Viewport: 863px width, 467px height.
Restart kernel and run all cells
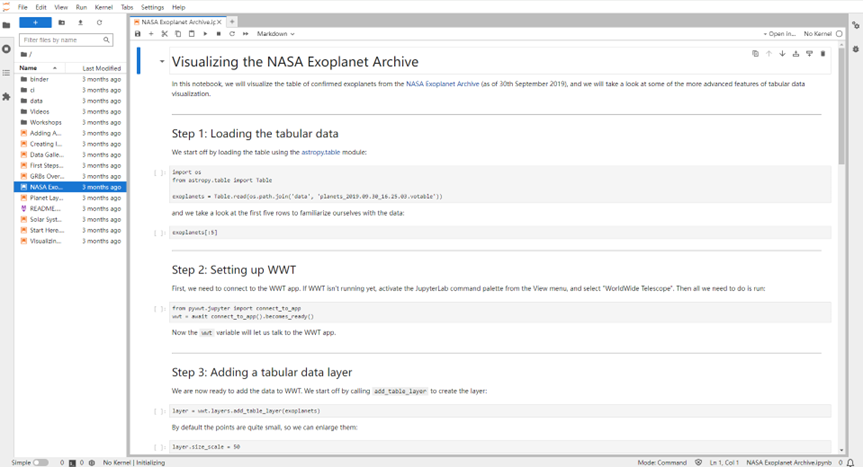245,34
